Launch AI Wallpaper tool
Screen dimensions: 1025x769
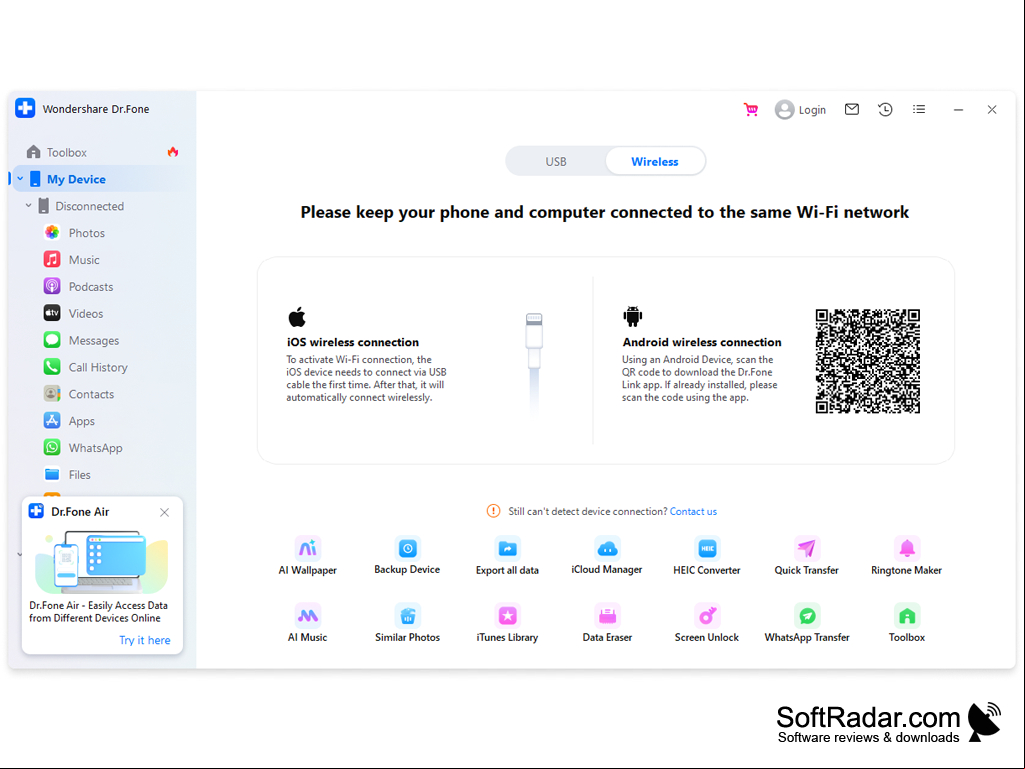(x=307, y=556)
